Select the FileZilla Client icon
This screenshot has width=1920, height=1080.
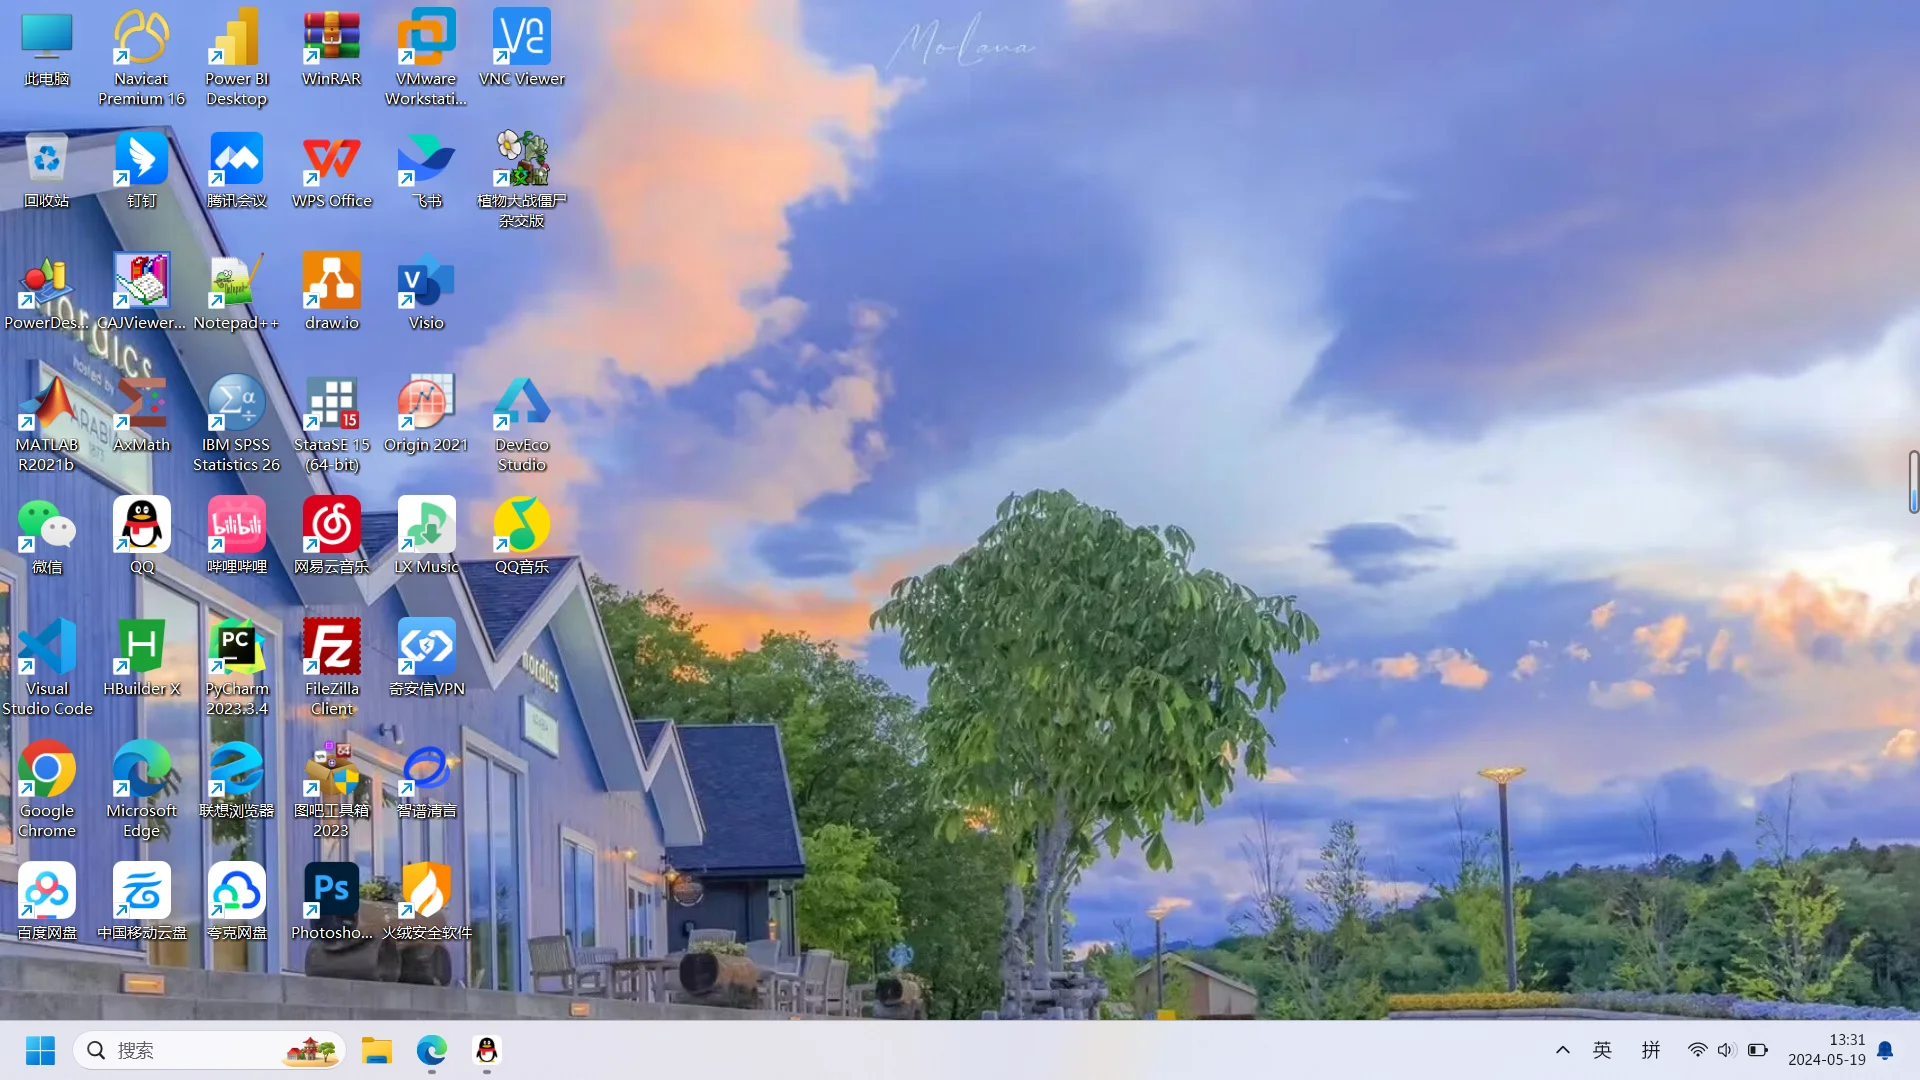(x=331, y=650)
